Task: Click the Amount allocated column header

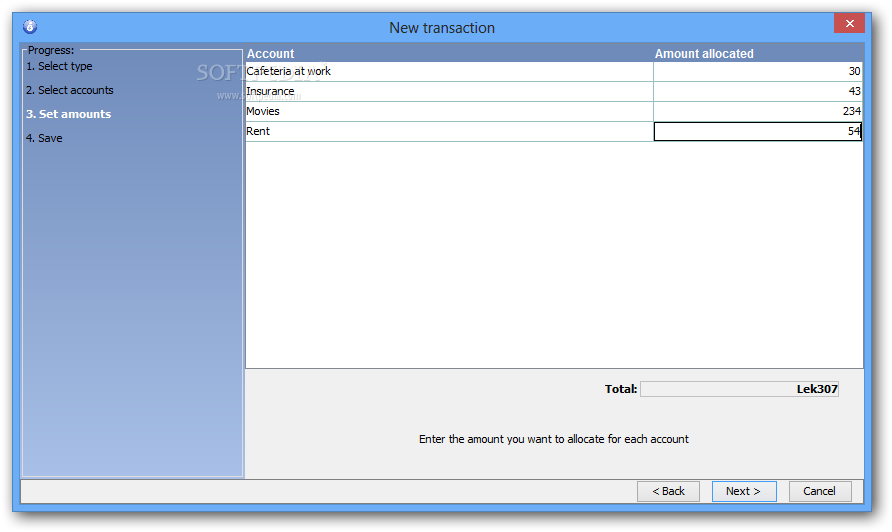Action: coord(758,53)
